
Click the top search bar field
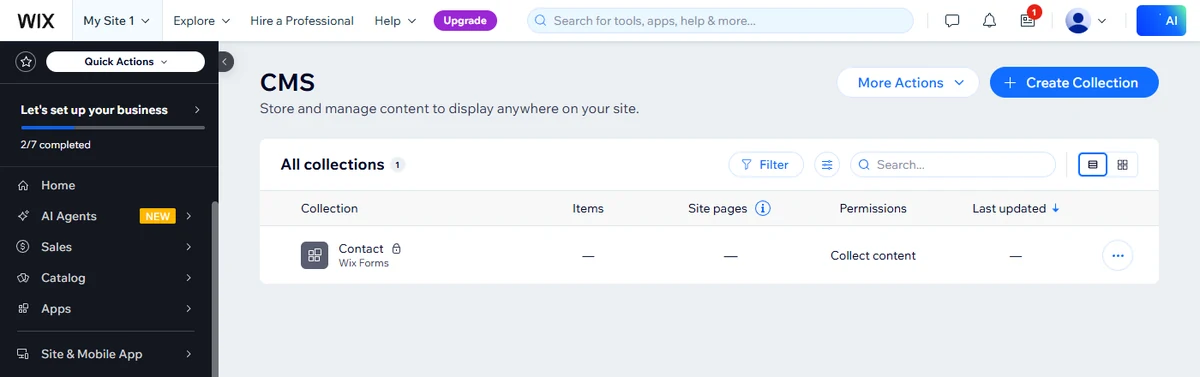pyautogui.click(x=720, y=20)
